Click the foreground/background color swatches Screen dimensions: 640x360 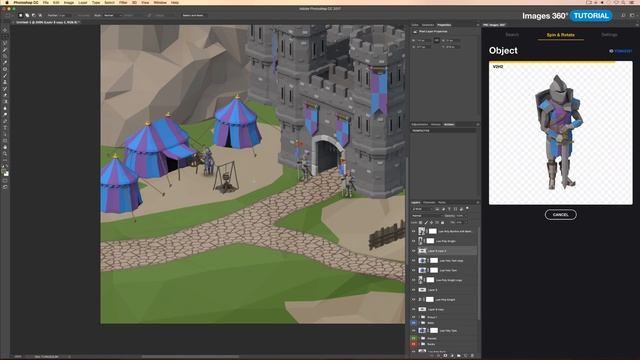5,173
